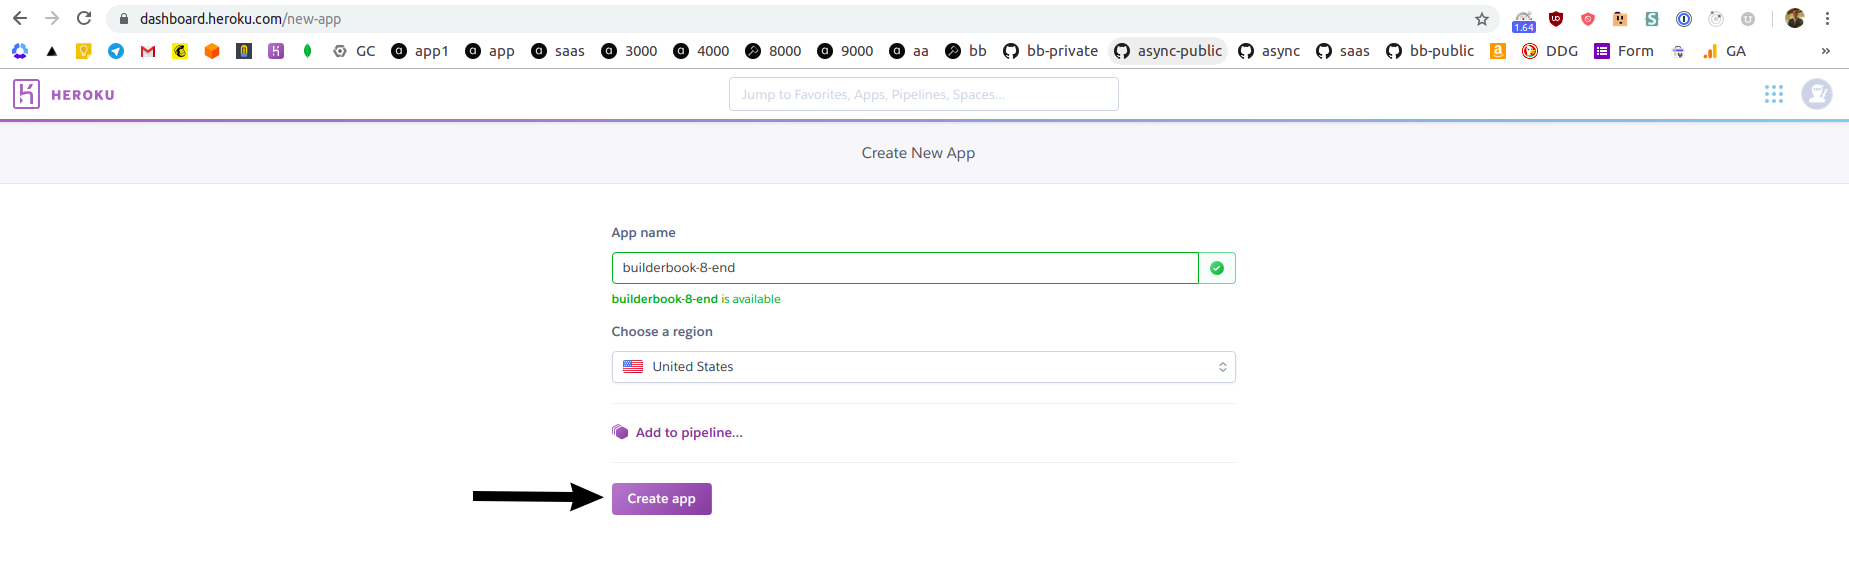The height and width of the screenshot is (584, 1849).
Task: Open the 8000 bookmark
Action: (773, 51)
